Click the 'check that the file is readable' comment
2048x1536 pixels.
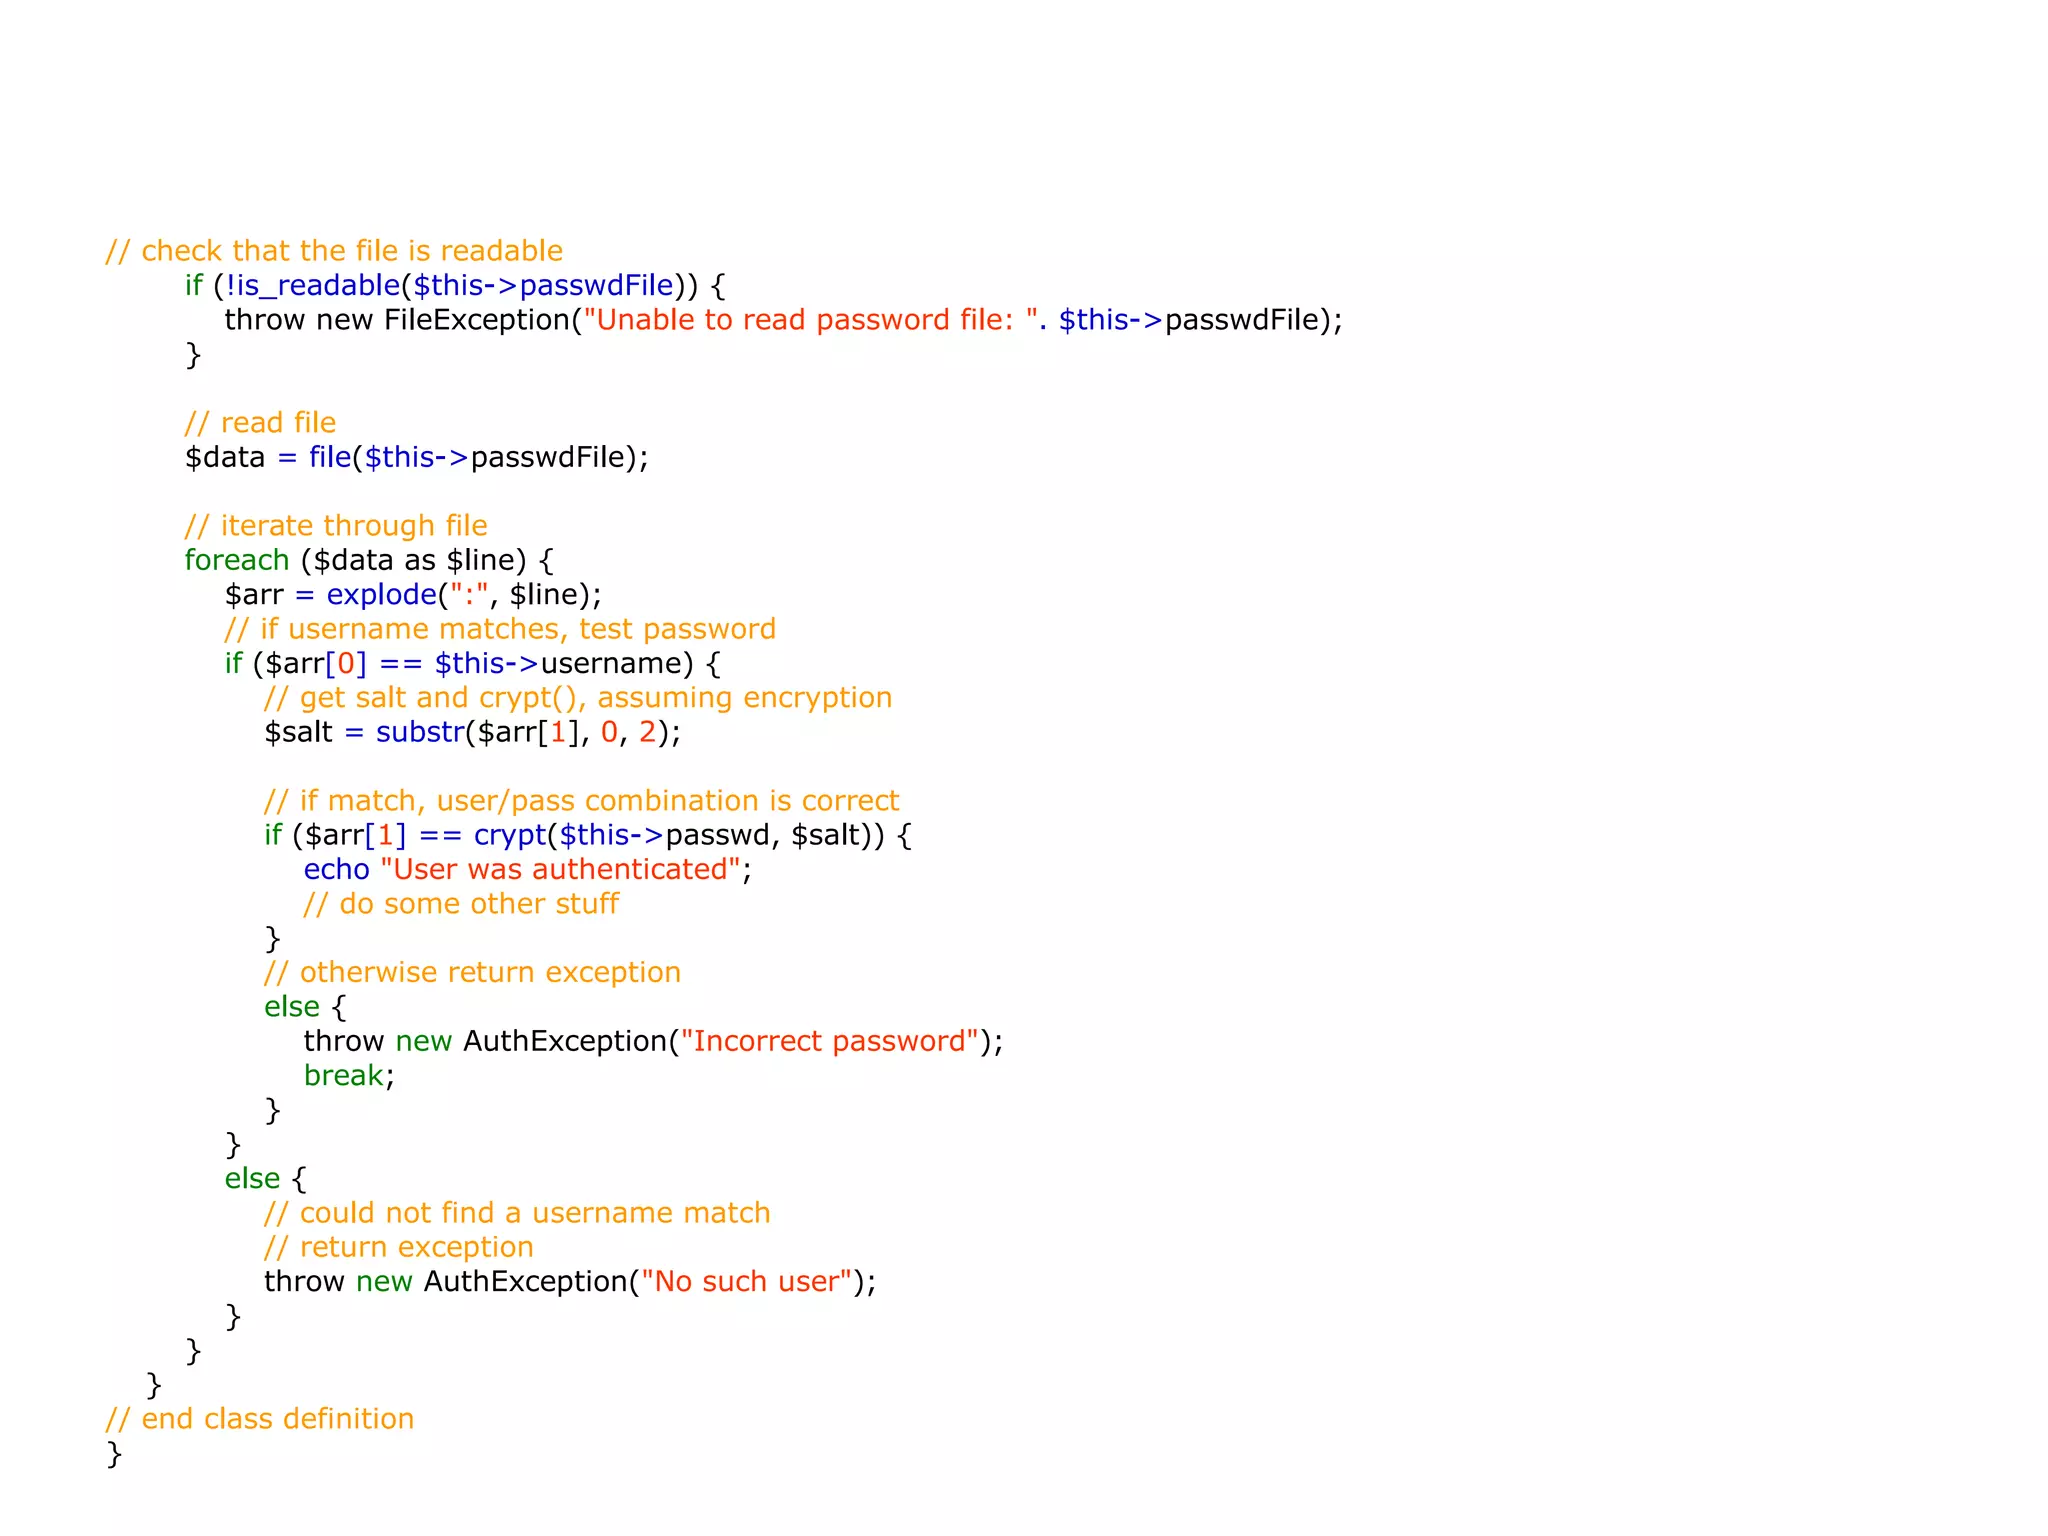334,251
